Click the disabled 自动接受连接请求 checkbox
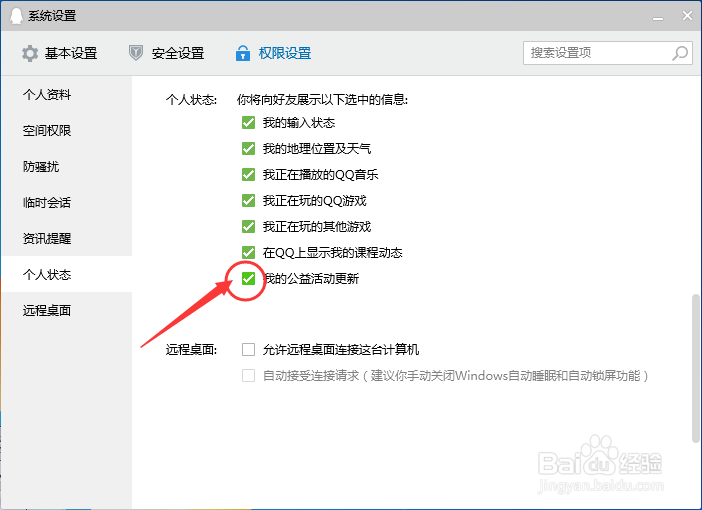Viewport: 702px width, 510px height. click(x=248, y=375)
